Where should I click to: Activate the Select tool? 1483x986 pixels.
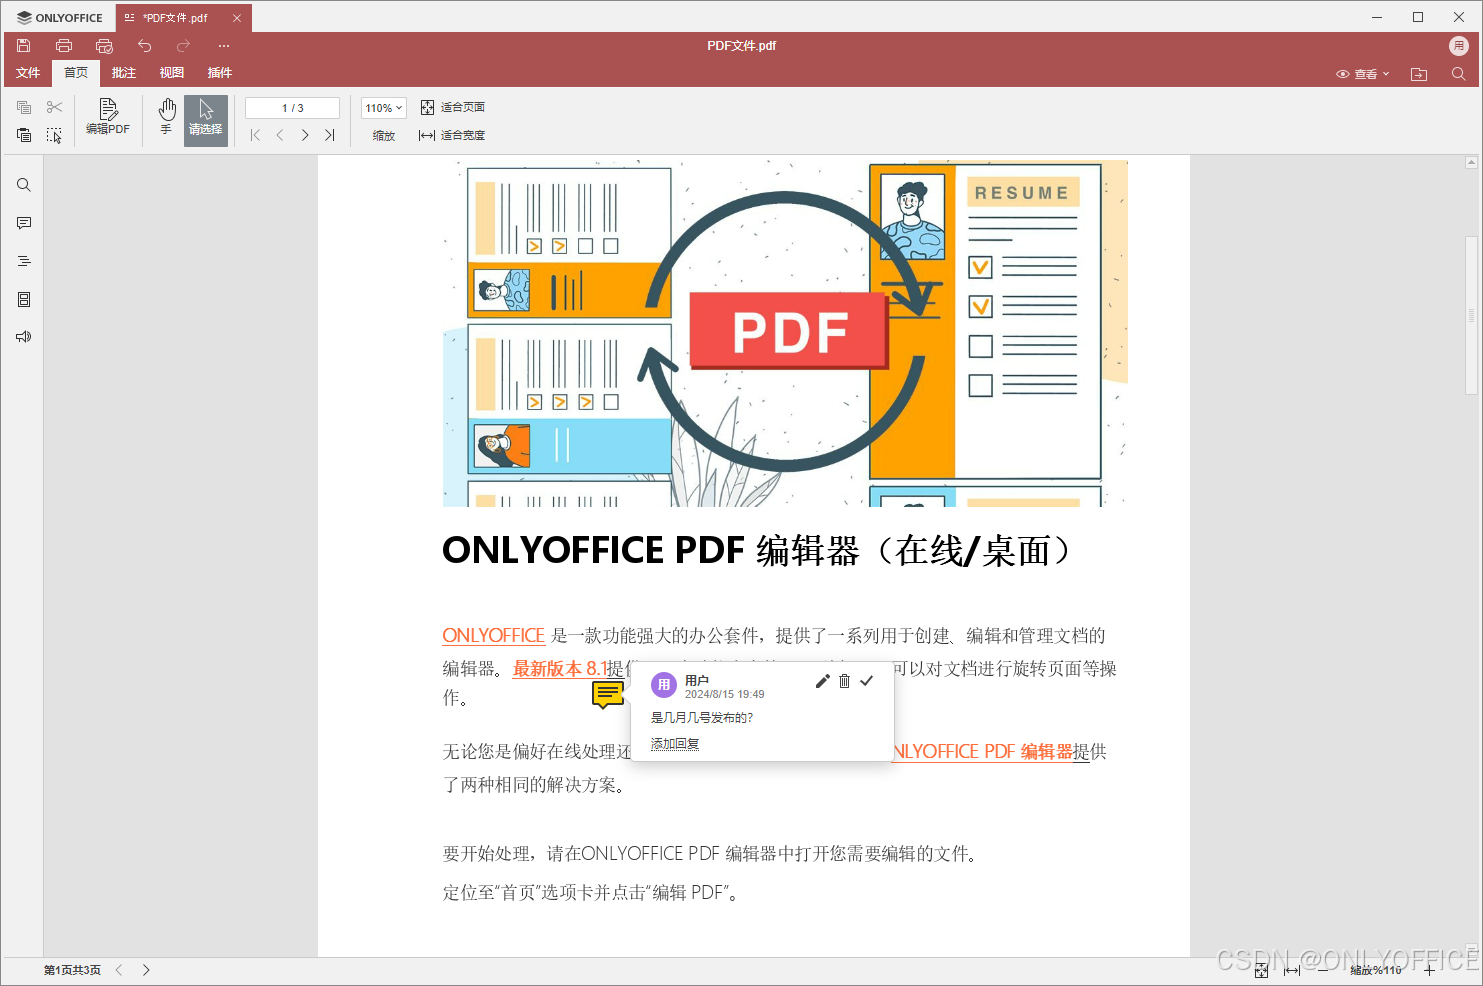(206, 121)
